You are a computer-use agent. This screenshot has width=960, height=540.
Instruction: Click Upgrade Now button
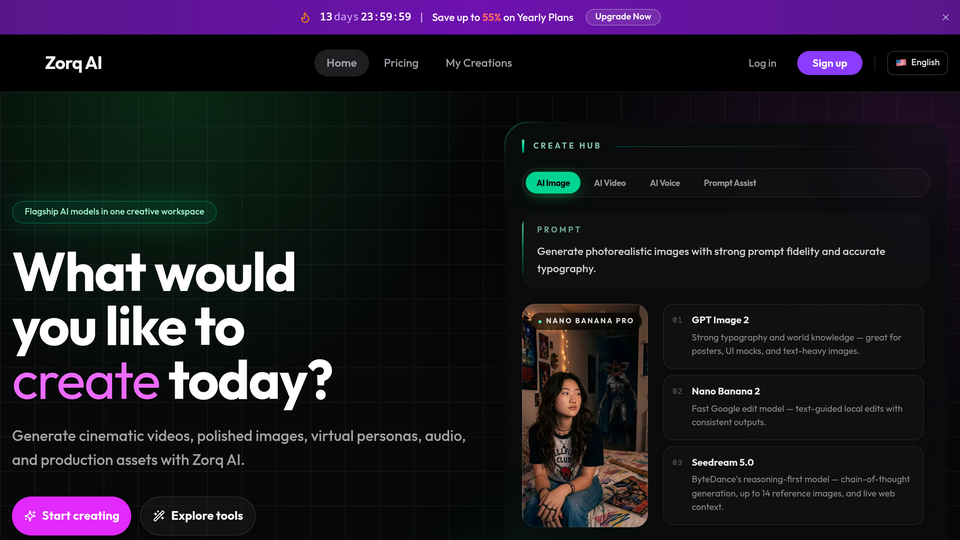click(623, 17)
